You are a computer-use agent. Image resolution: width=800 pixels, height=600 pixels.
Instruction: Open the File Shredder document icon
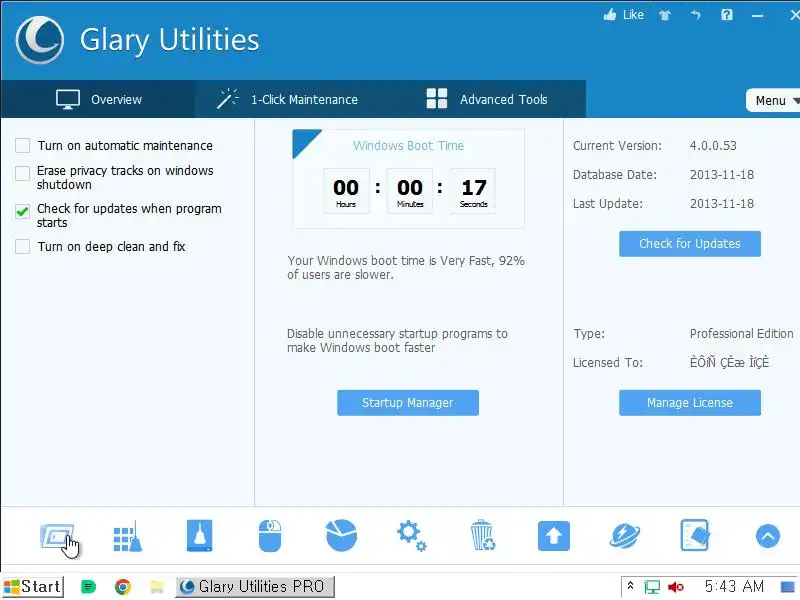click(695, 536)
